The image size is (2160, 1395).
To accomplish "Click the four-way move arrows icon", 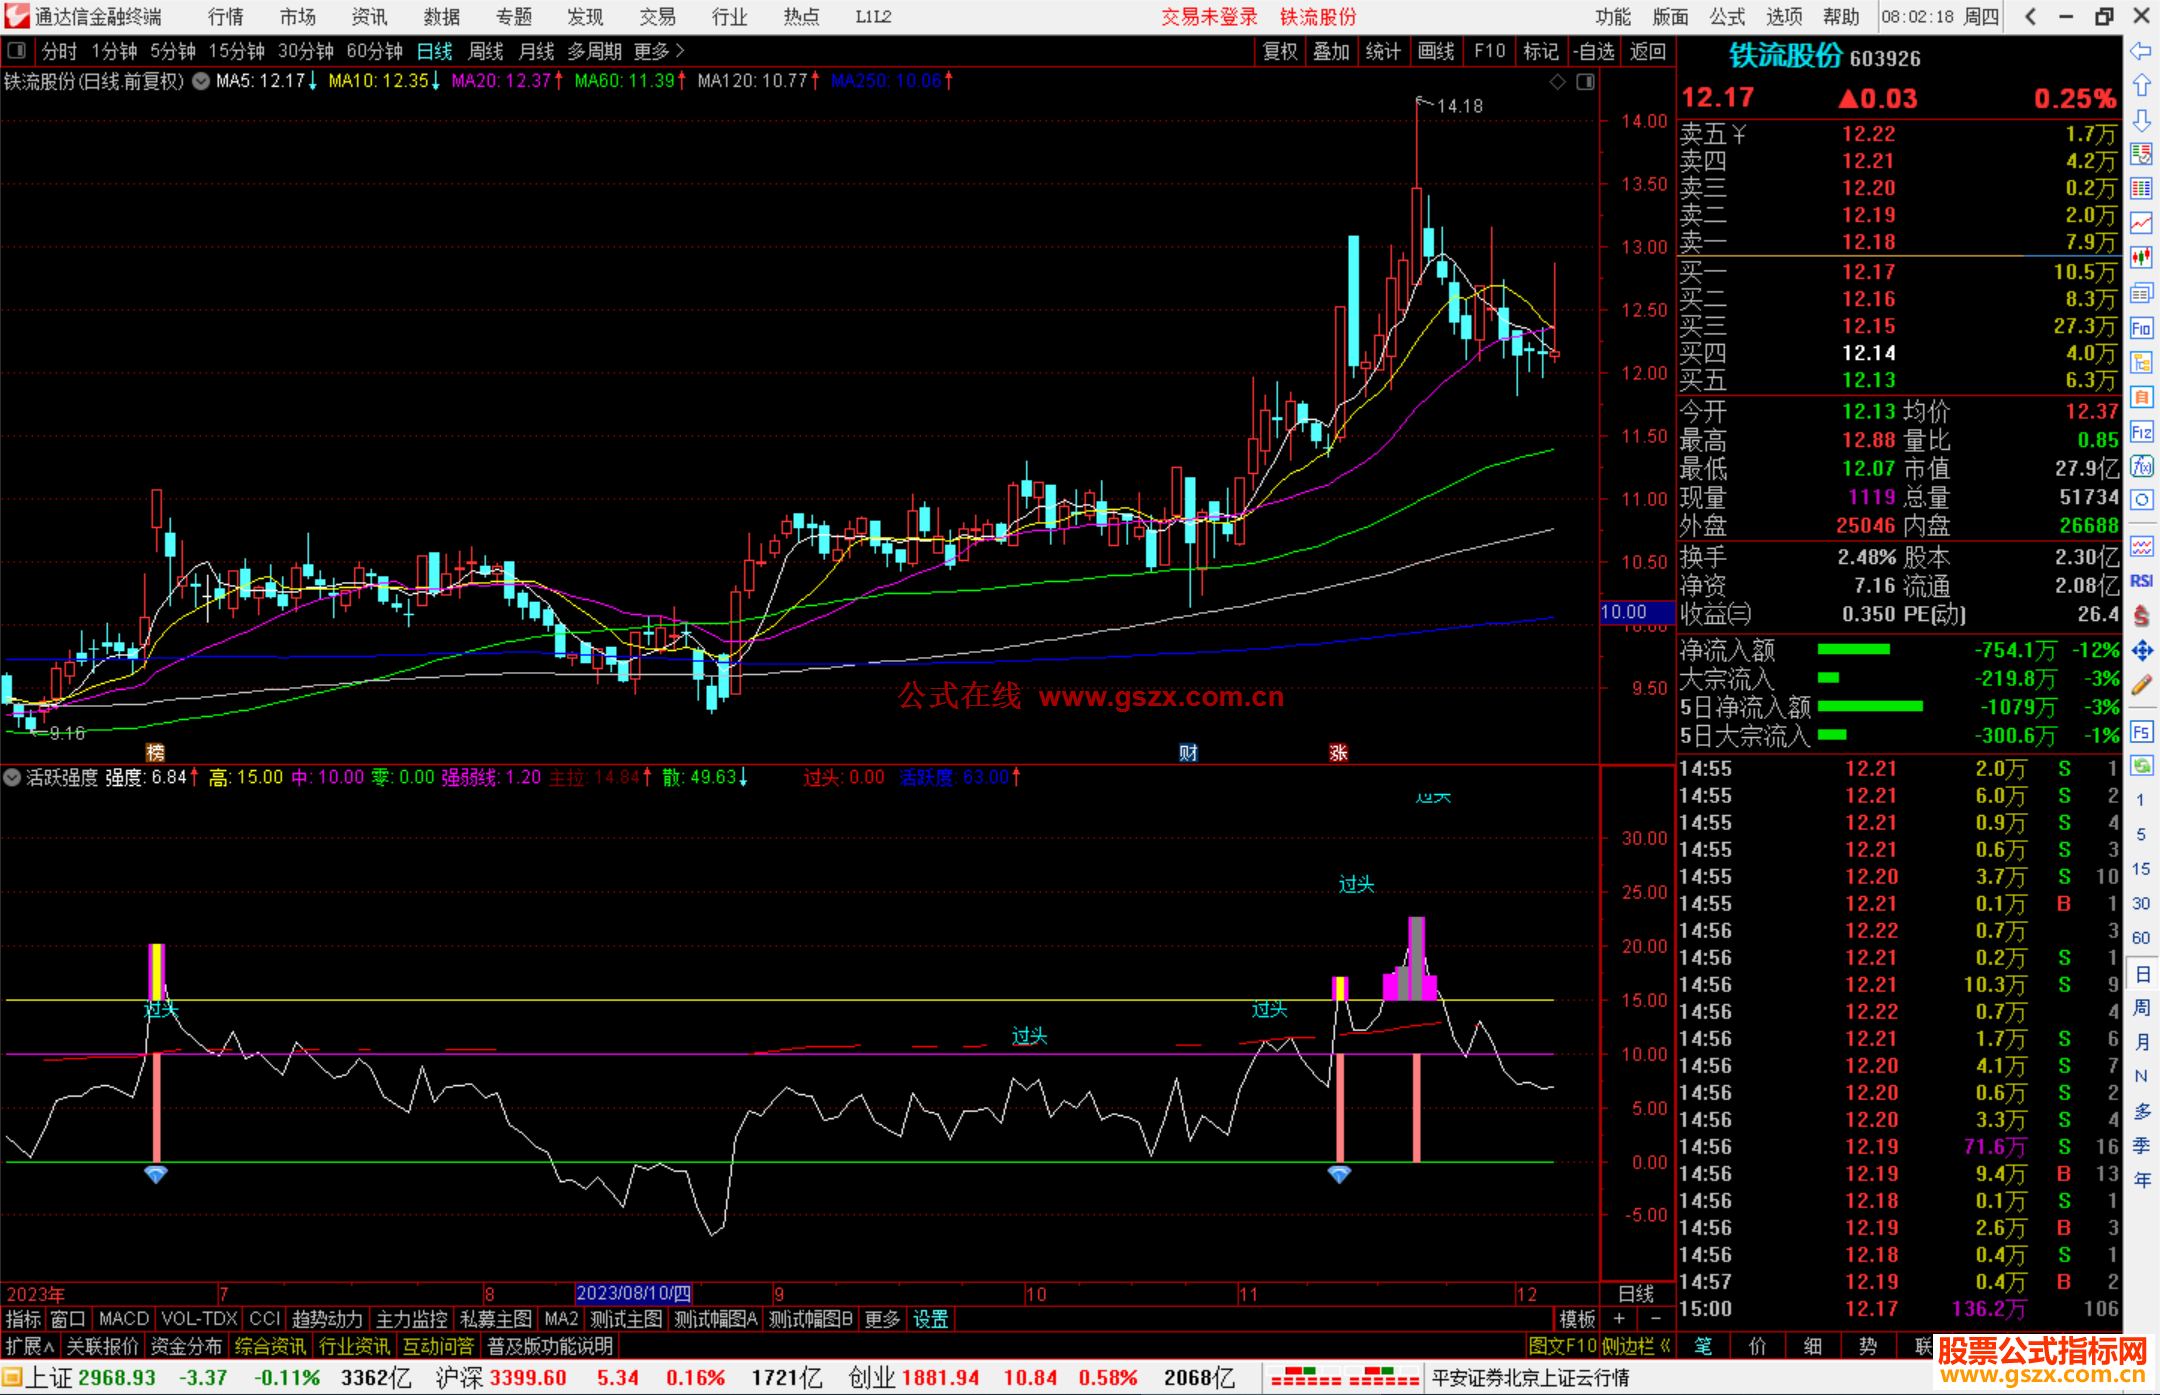I will pos(2141,651).
